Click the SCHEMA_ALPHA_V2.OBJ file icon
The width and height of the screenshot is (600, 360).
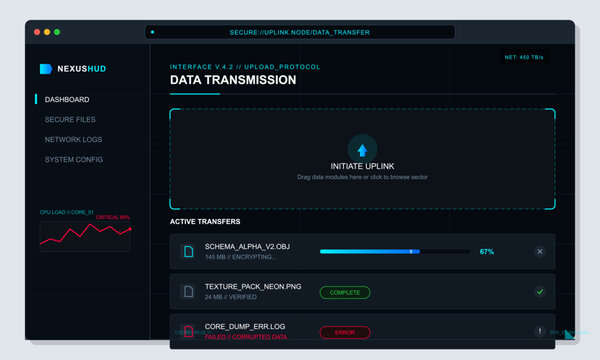point(188,252)
